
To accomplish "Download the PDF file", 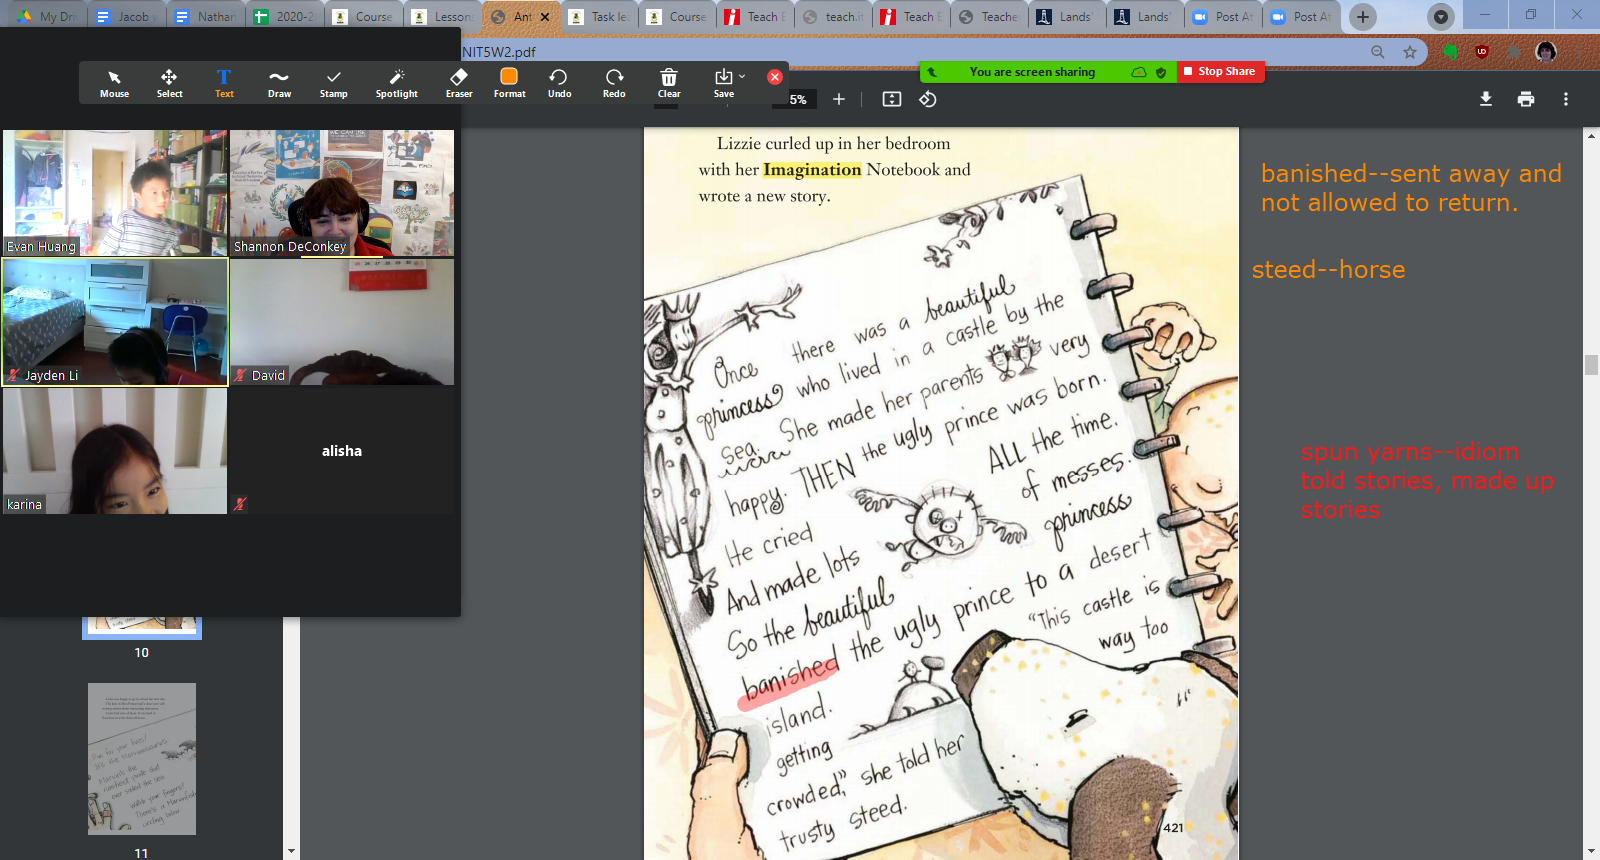I will 1486,99.
